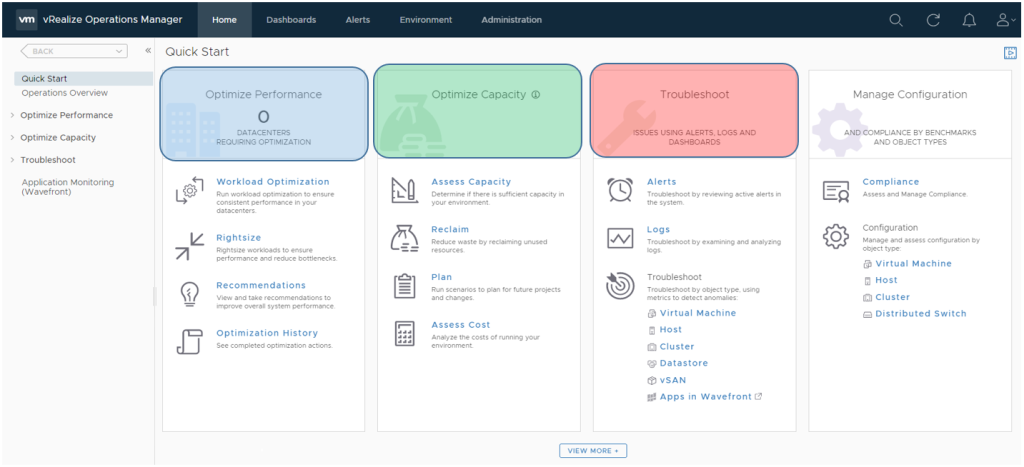The width and height of the screenshot is (1024, 467).
Task: Switch to the Dashboards tab
Action: 291,20
